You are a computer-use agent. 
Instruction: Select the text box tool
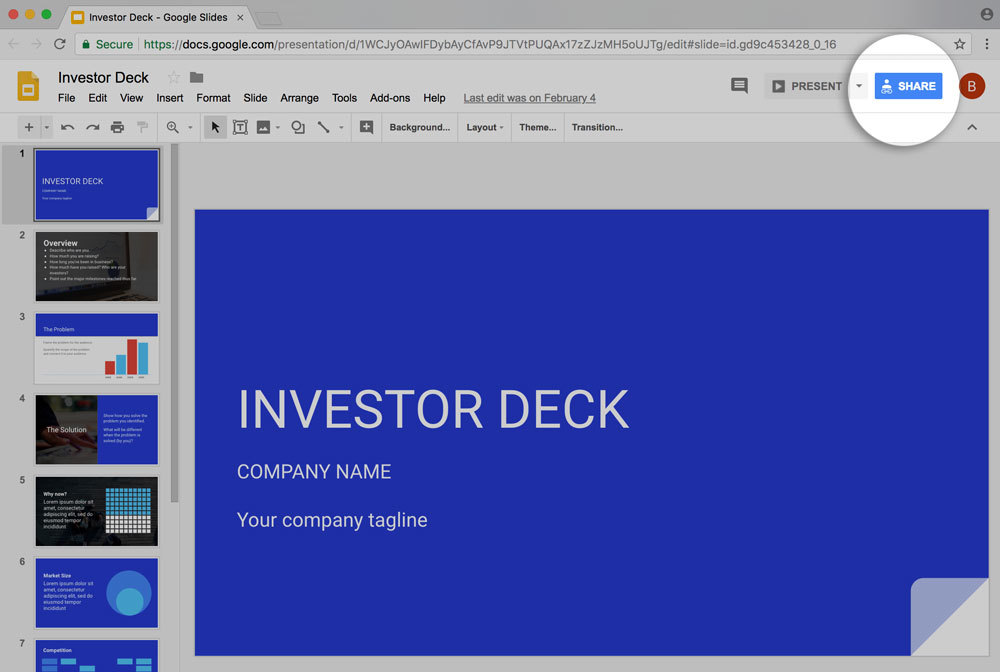(x=240, y=128)
